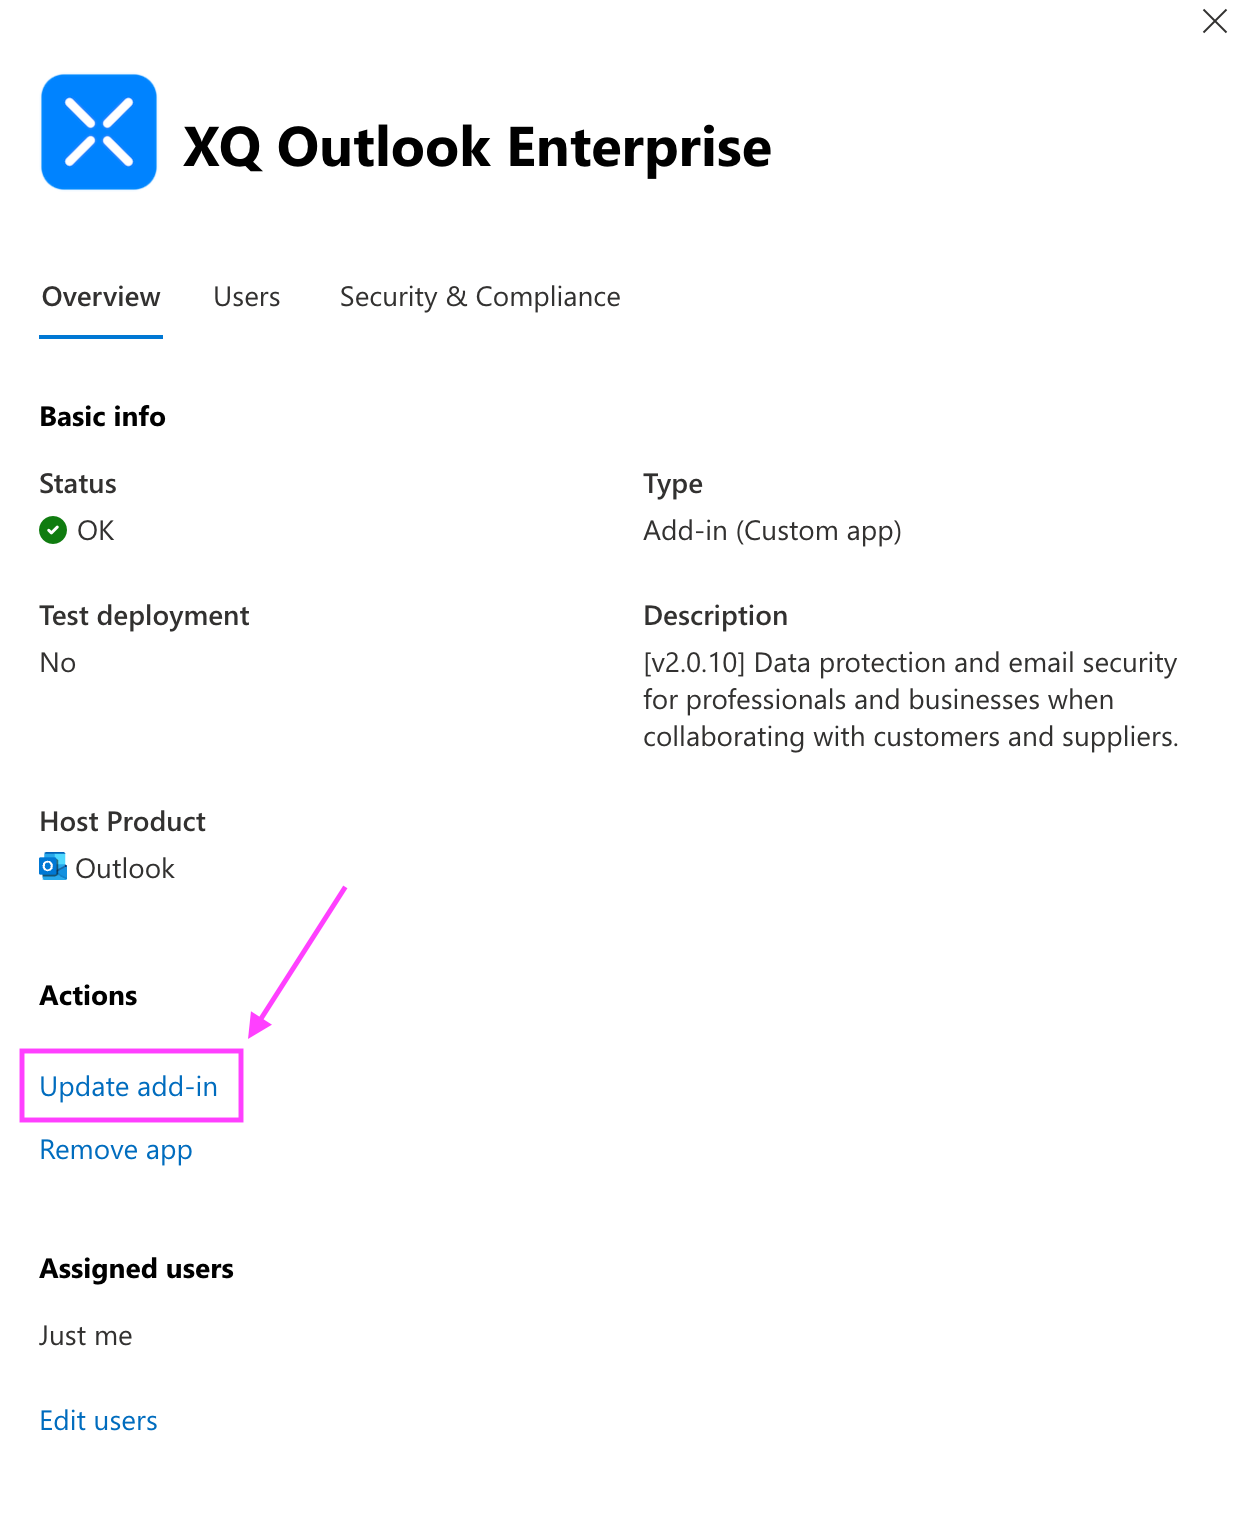Image resolution: width=1255 pixels, height=1519 pixels.
Task: Click the Just me assigned users value
Action: click(x=86, y=1336)
